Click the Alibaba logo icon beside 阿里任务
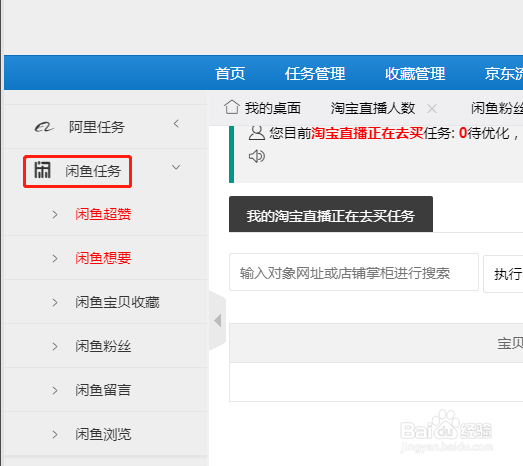Viewport: 523px width, 466px height. pos(44,127)
